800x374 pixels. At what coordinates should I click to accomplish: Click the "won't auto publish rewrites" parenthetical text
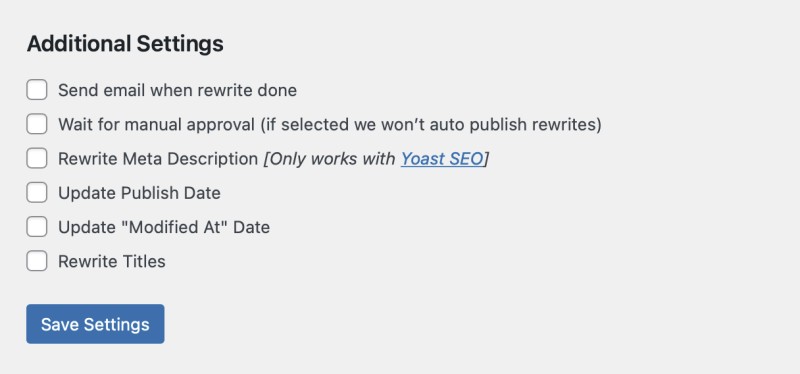(431, 124)
